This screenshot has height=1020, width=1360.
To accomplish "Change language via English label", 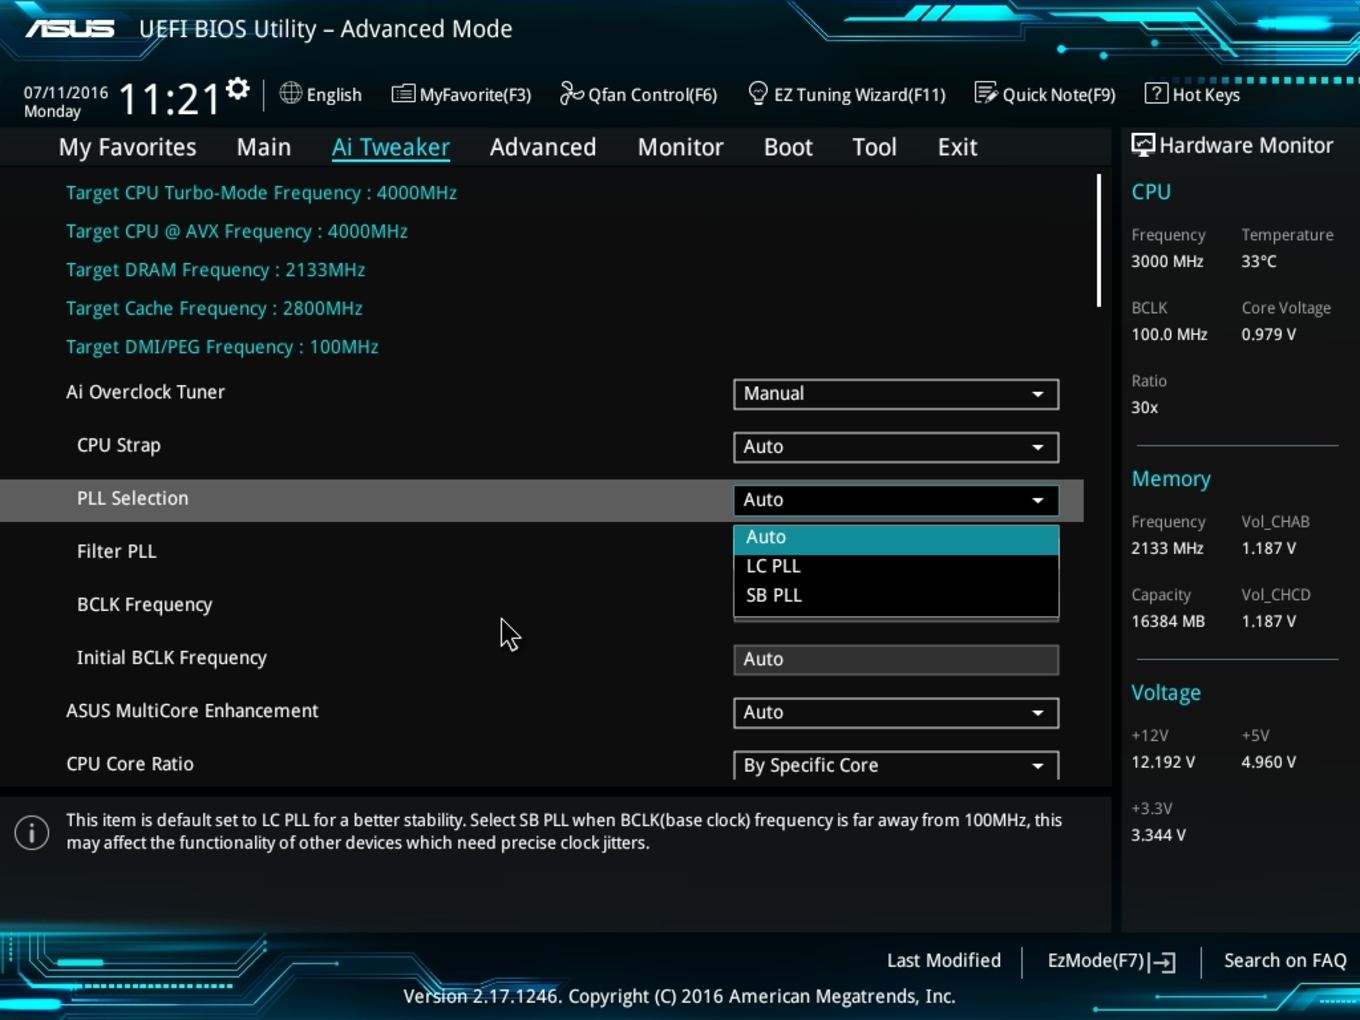I will tap(334, 95).
